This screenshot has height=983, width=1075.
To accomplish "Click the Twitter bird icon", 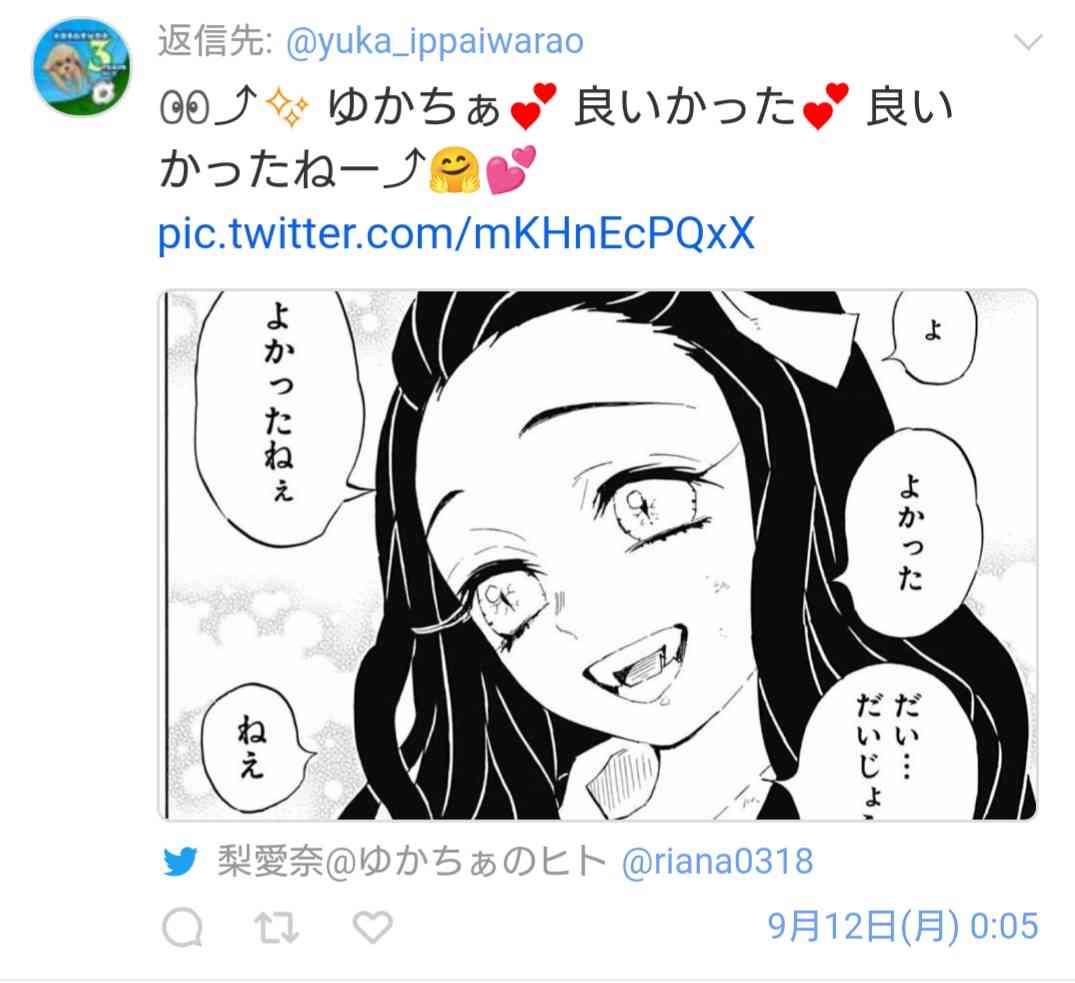I will 180,862.
